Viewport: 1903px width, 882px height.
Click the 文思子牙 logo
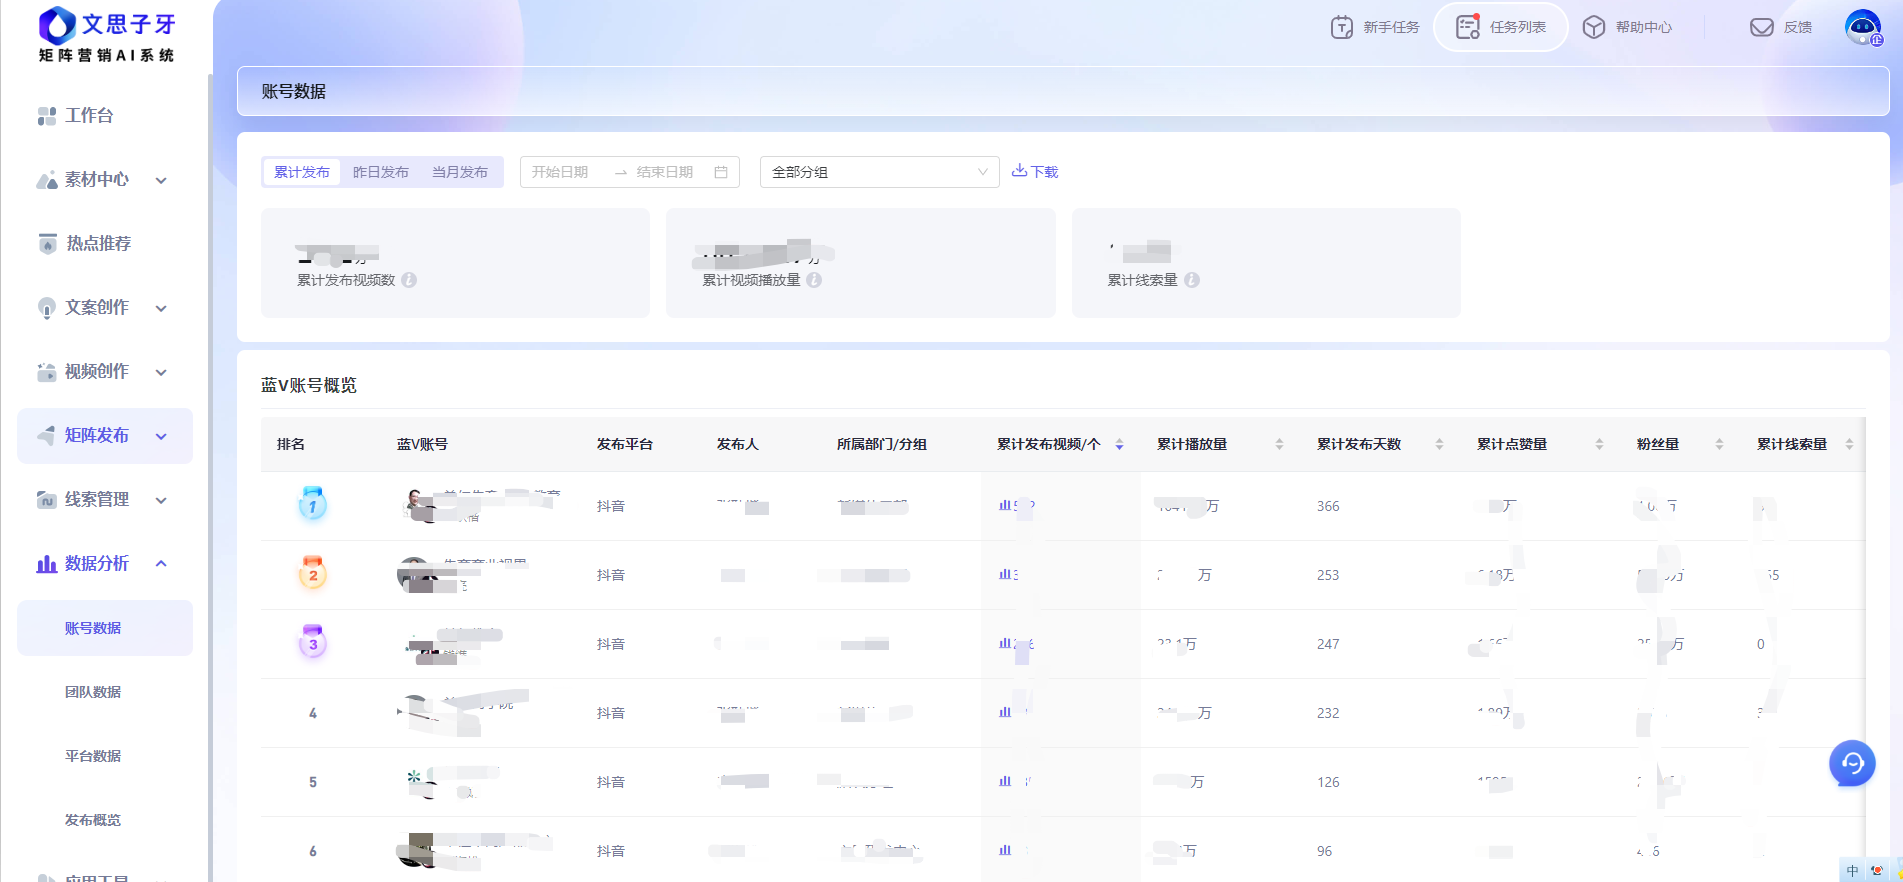pos(106,36)
